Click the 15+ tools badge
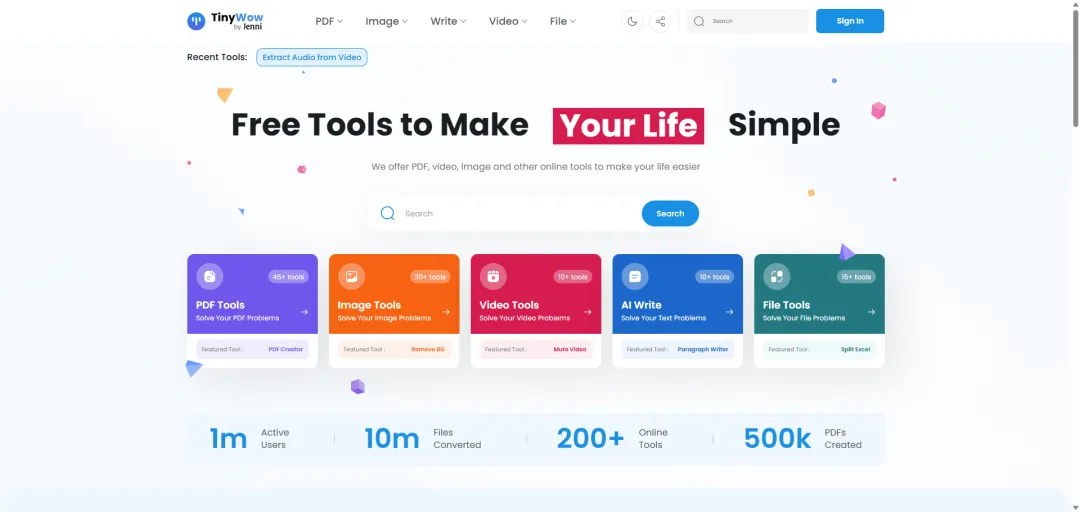The image size is (1080, 512). pyautogui.click(x=856, y=277)
